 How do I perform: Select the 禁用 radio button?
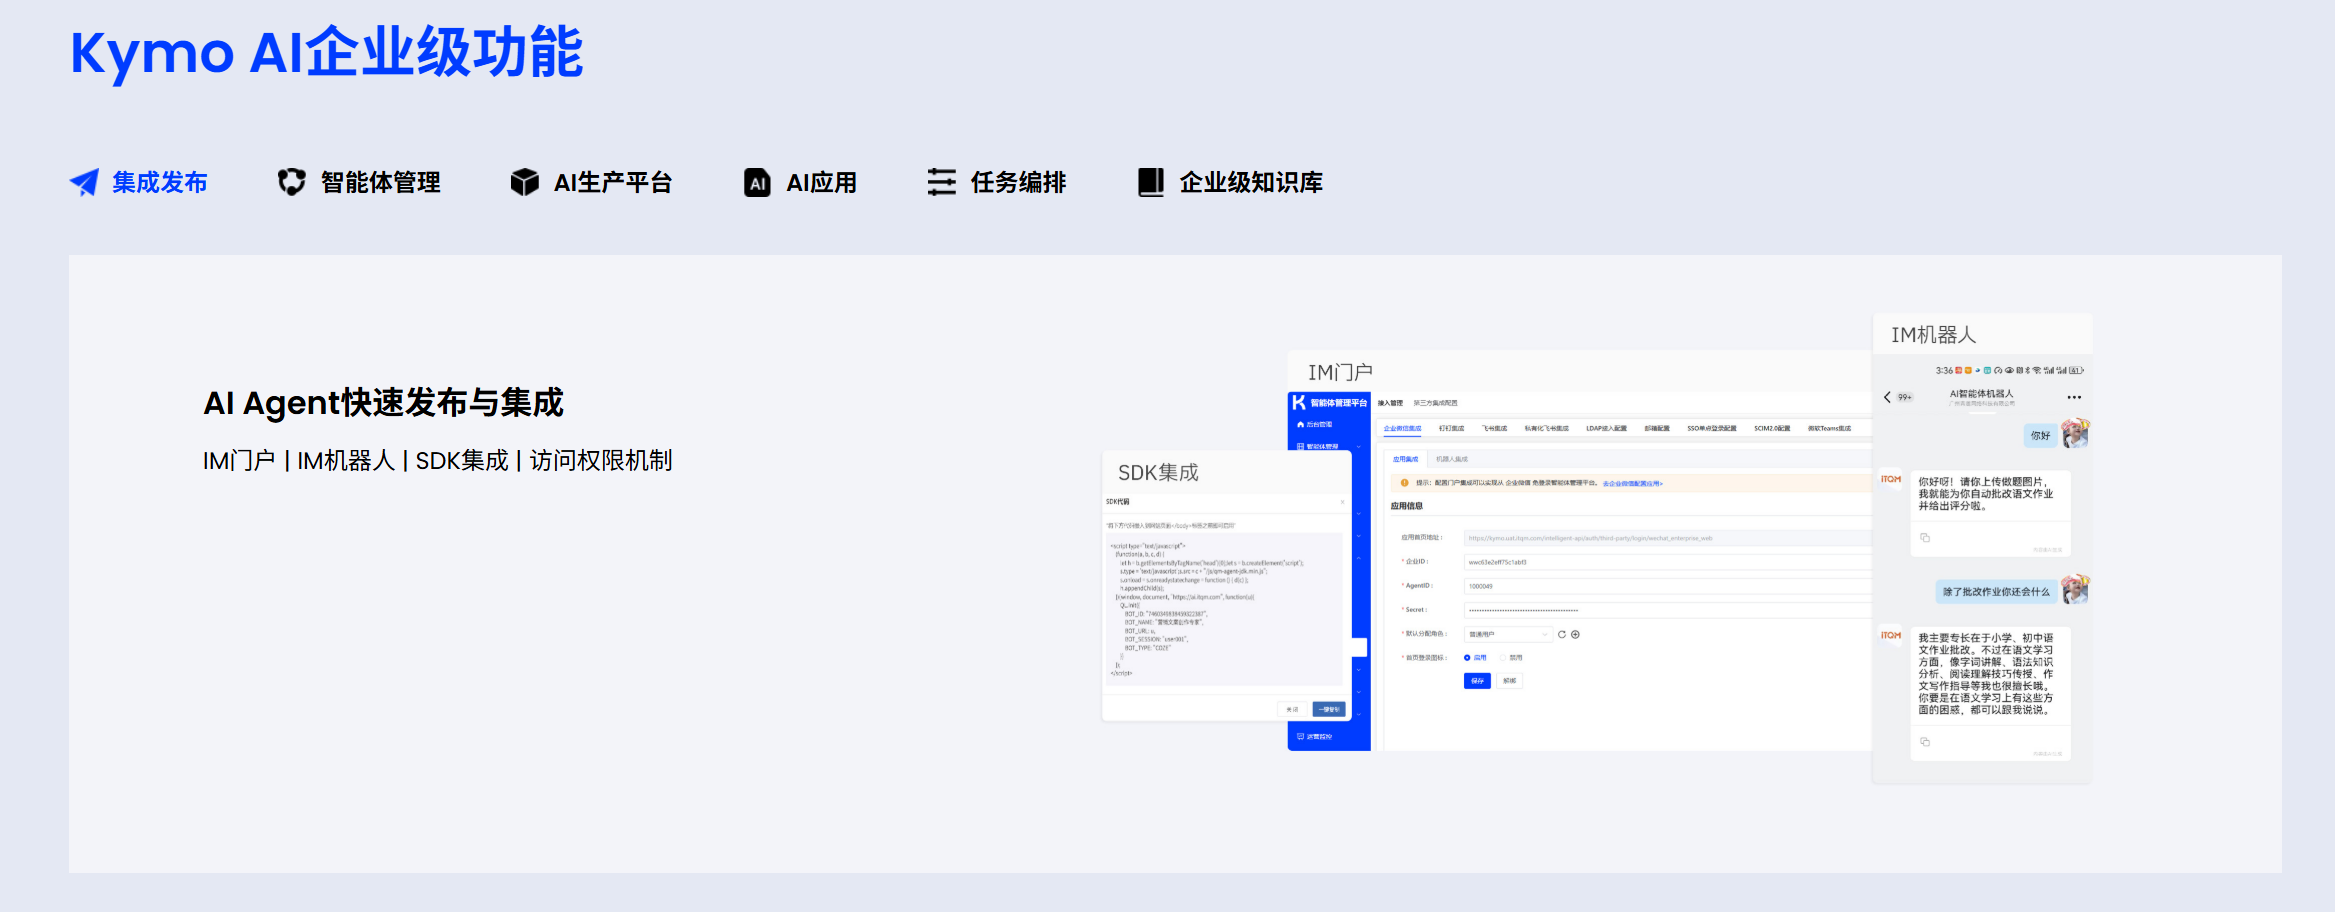tap(1502, 658)
